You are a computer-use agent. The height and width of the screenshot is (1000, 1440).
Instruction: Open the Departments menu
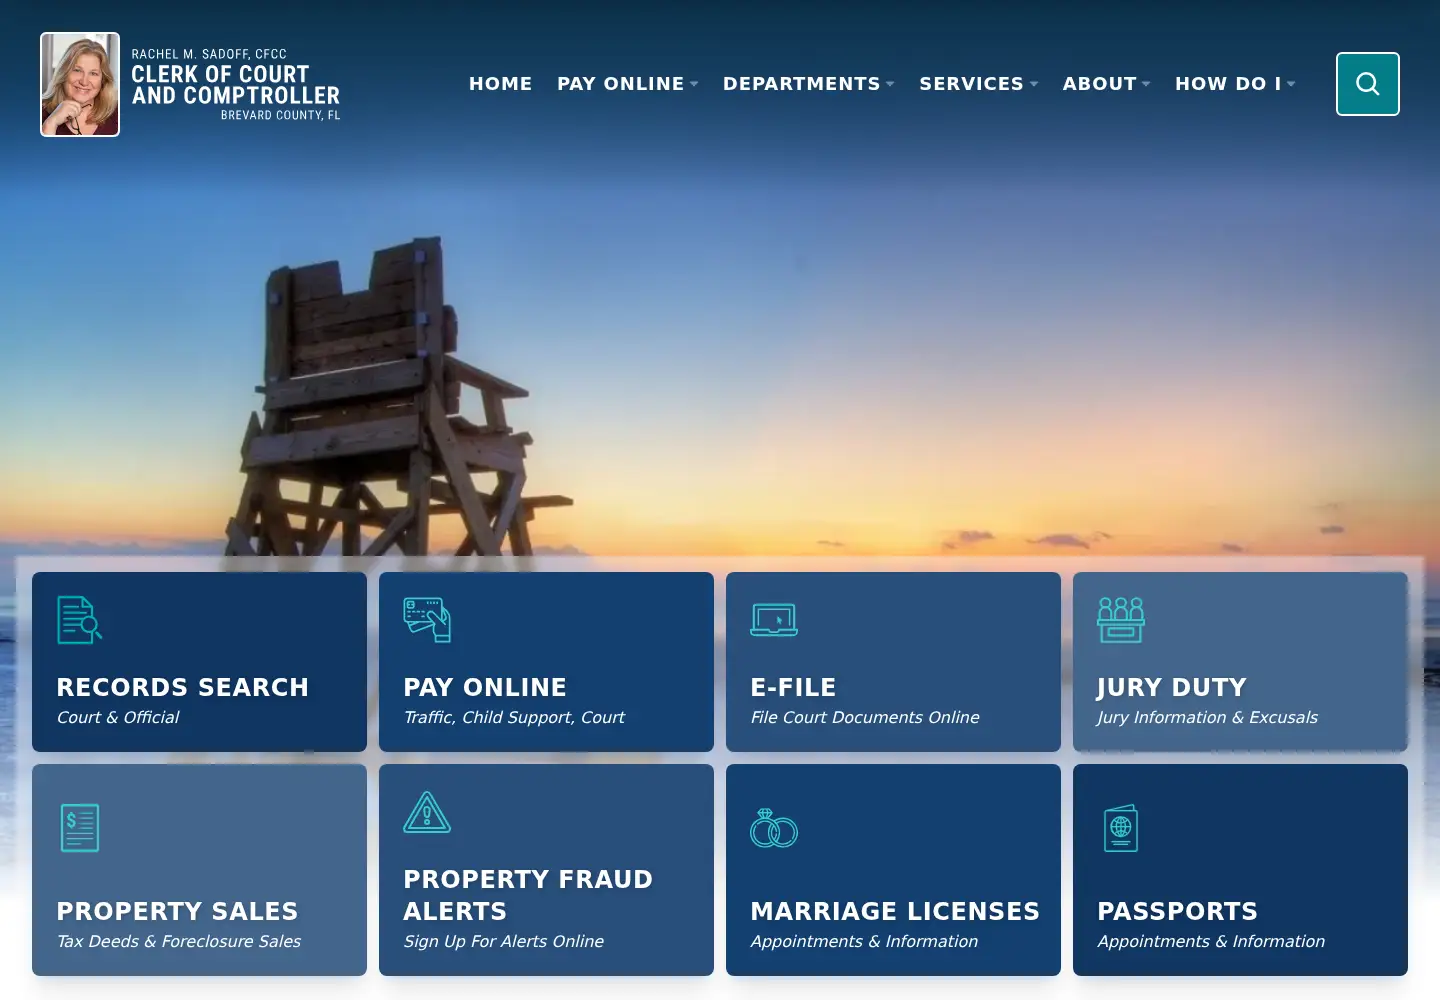click(801, 84)
